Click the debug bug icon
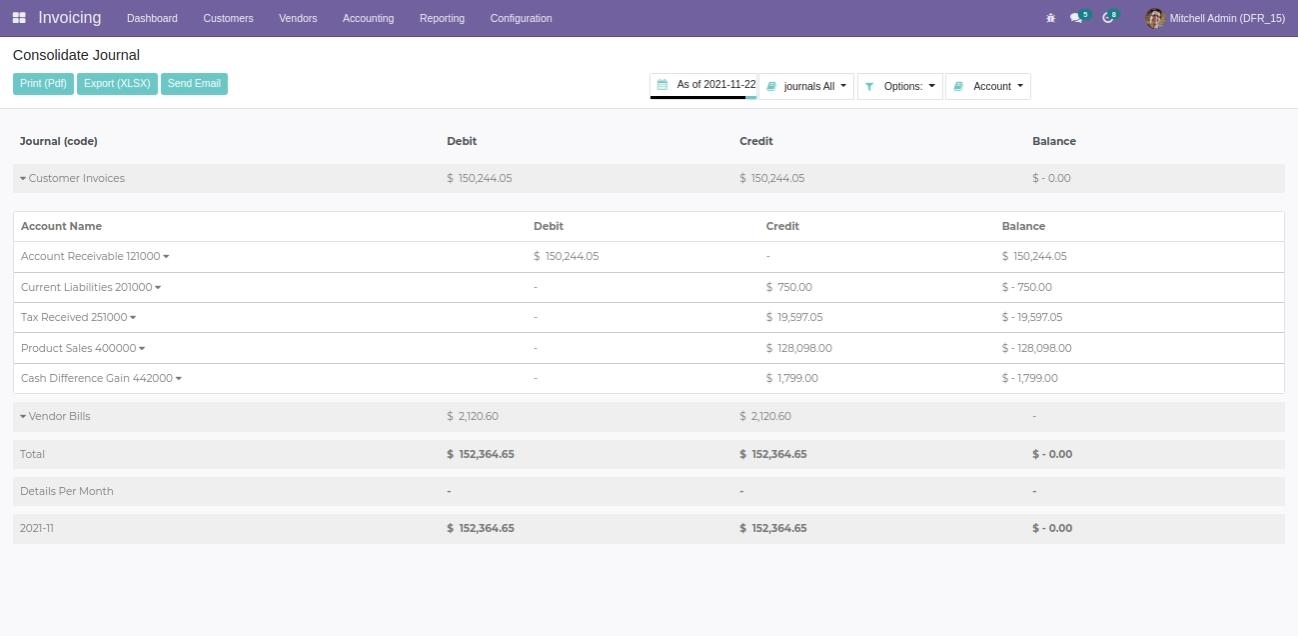This screenshot has width=1298, height=636. 1050,18
